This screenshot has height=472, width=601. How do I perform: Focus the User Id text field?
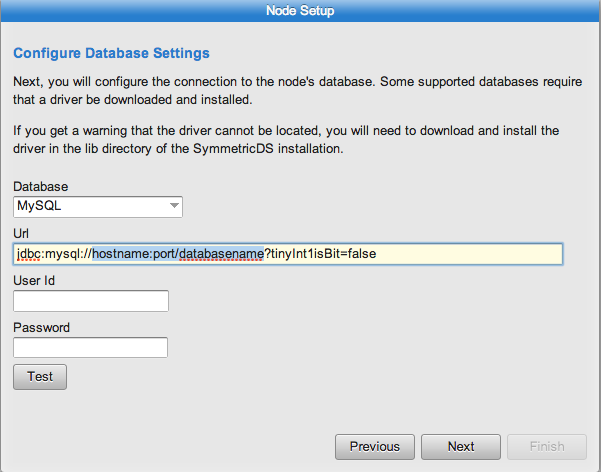pyautogui.click(x=91, y=301)
